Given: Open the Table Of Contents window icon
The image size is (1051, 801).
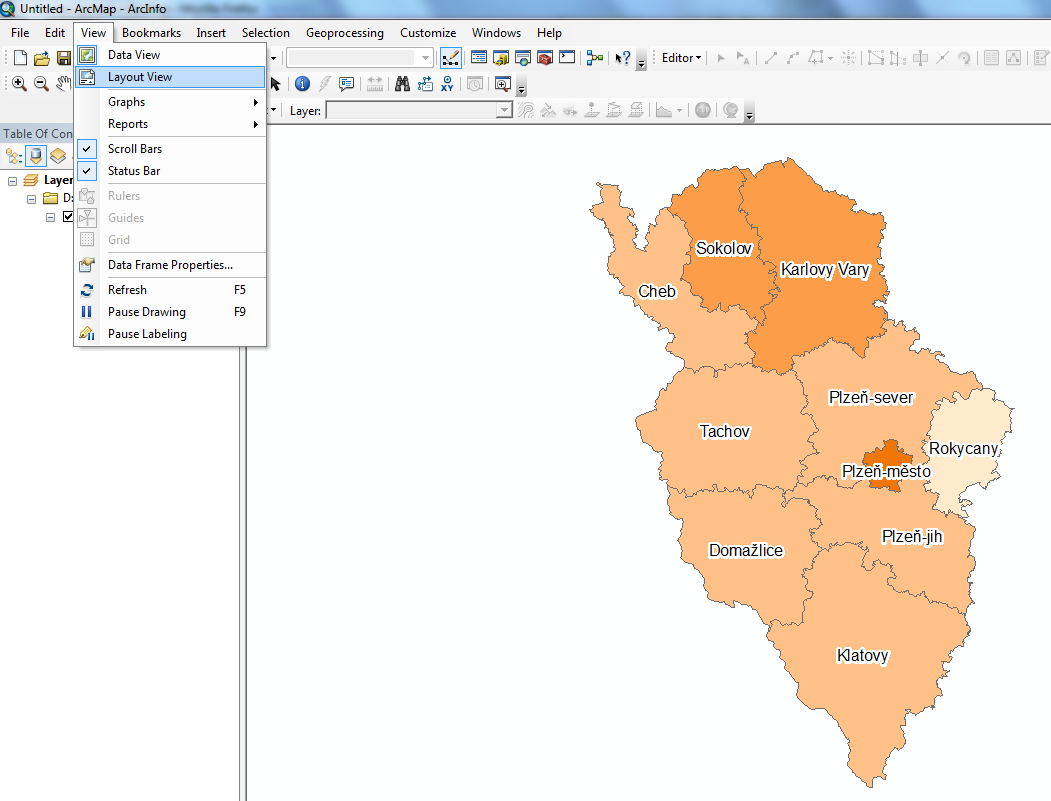Looking at the screenshot, I should point(479,58).
